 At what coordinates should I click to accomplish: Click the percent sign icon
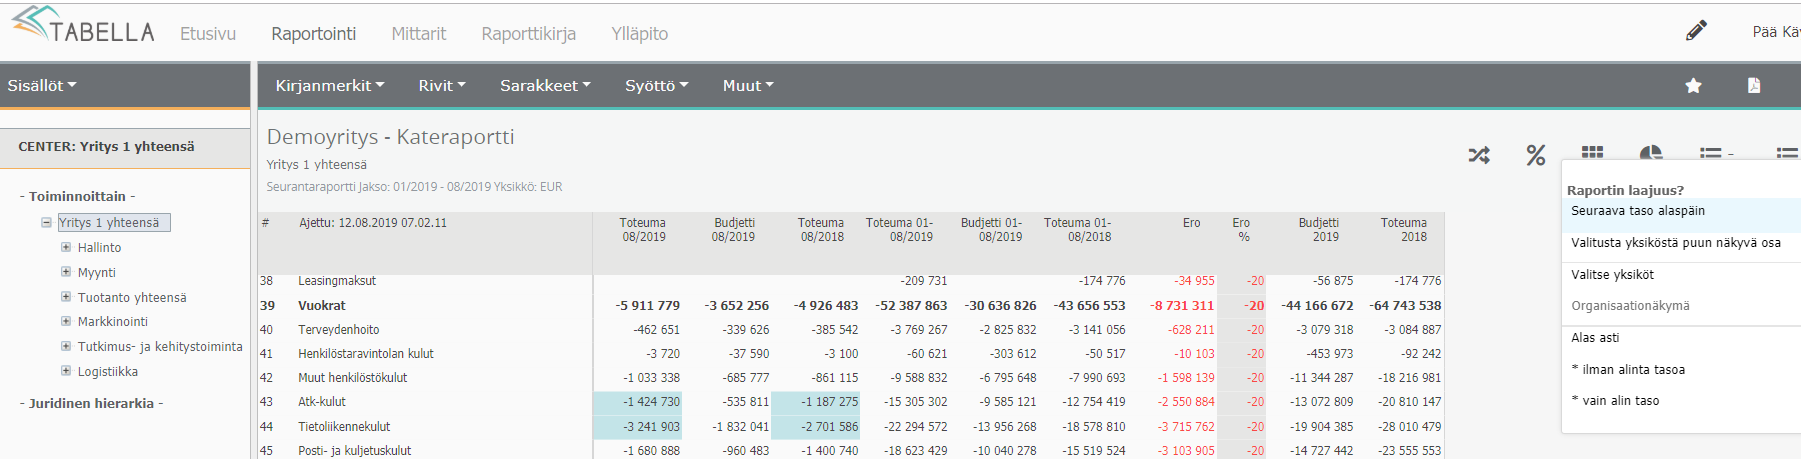tap(1536, 155)
